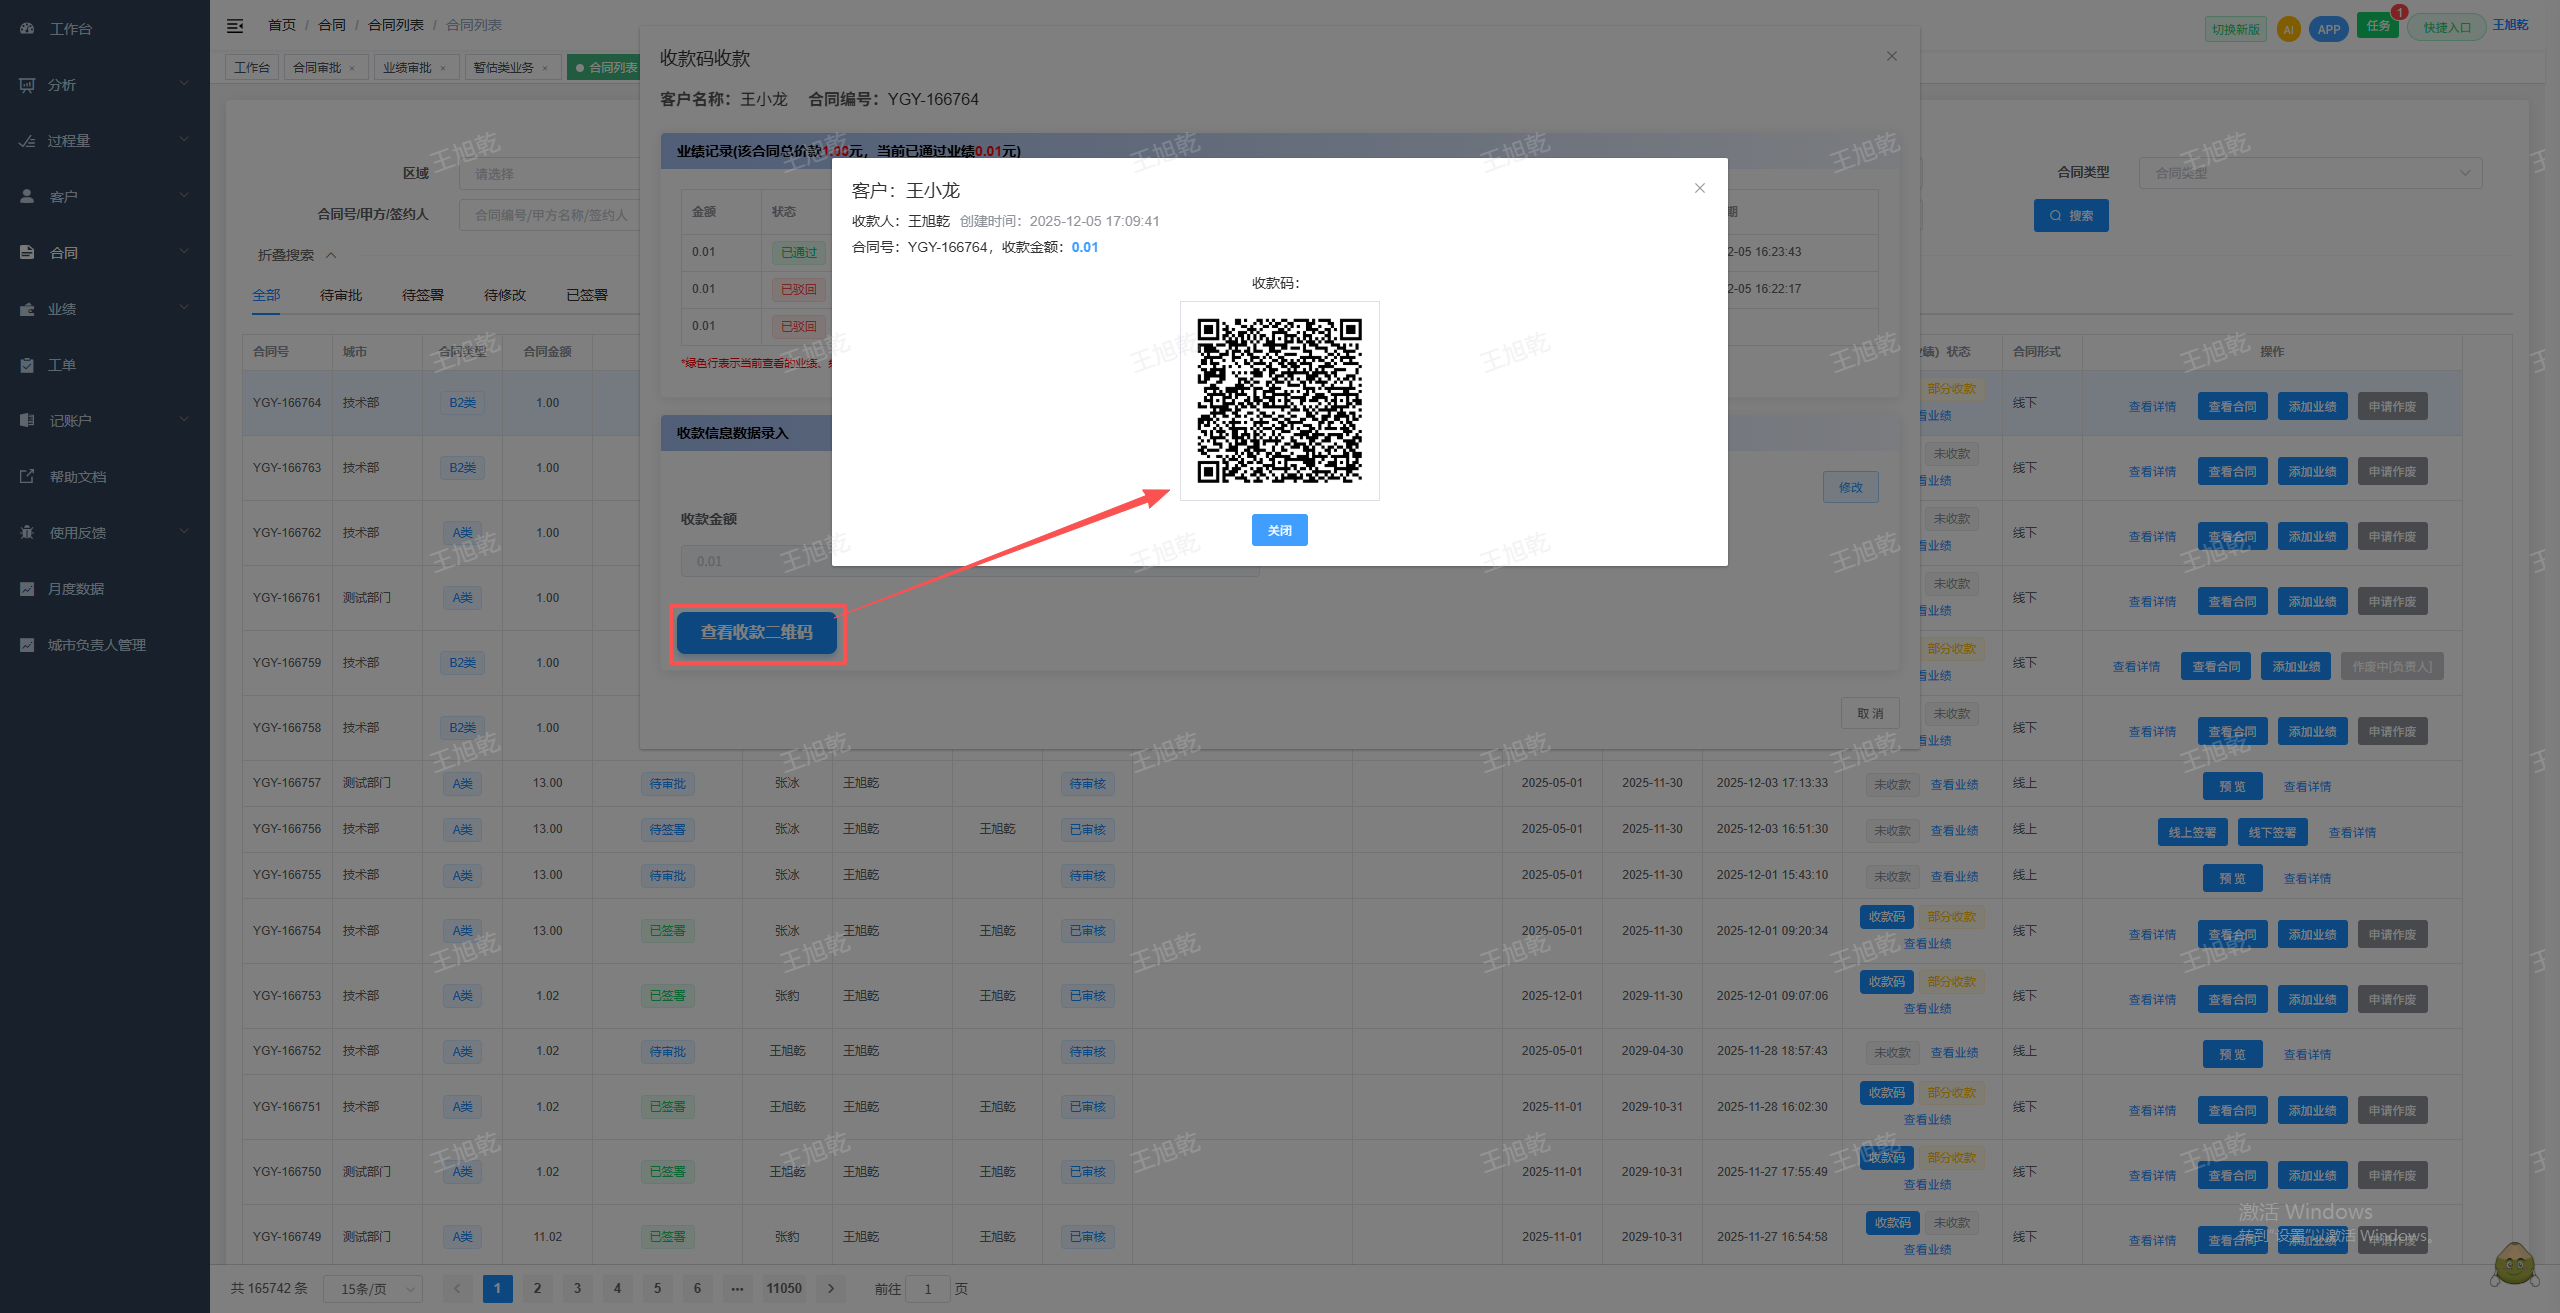
Task: Click 添加业绩 button for YGY-166753 row
Action: (2312, 1000)
